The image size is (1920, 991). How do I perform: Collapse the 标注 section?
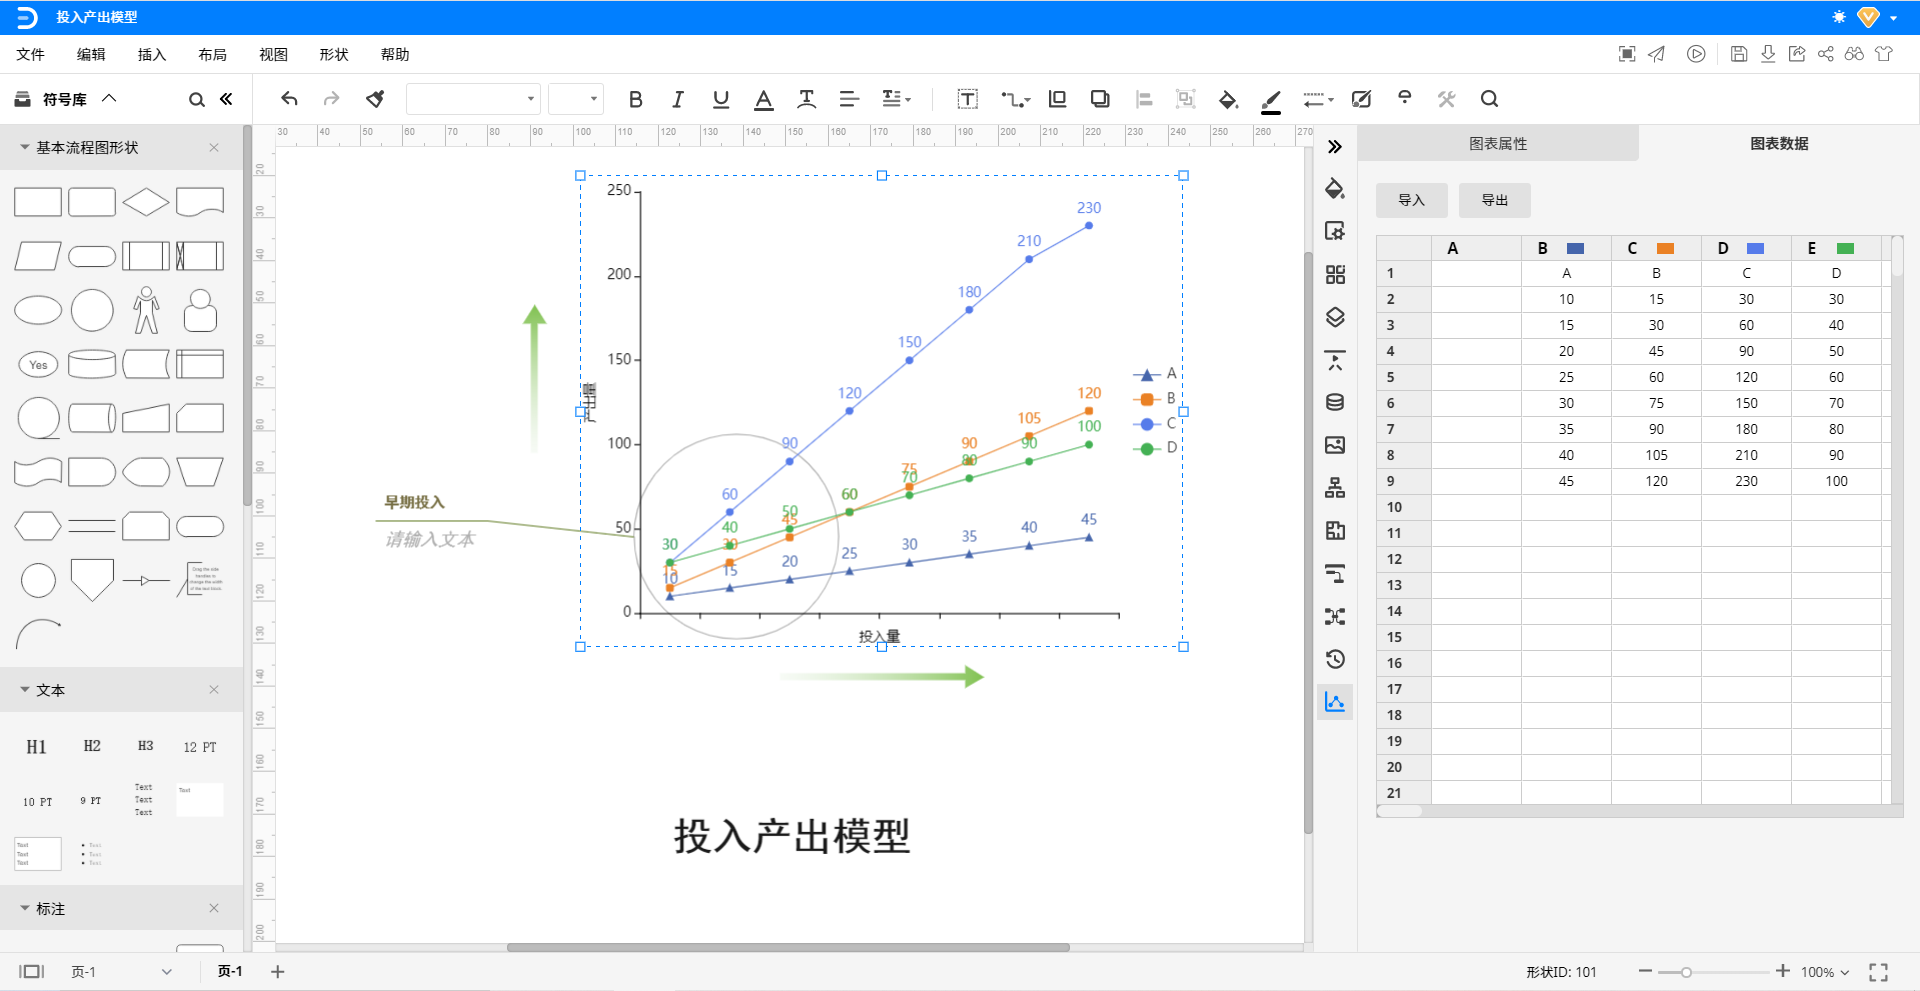coord(24,908)
